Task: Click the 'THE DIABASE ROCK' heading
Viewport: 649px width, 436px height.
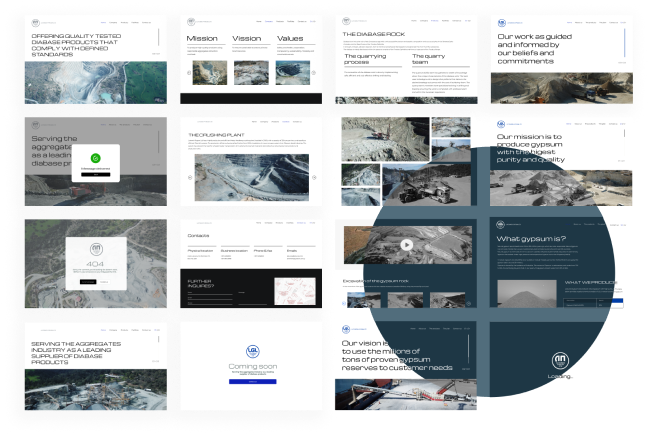Action: [x=374, y=34]
